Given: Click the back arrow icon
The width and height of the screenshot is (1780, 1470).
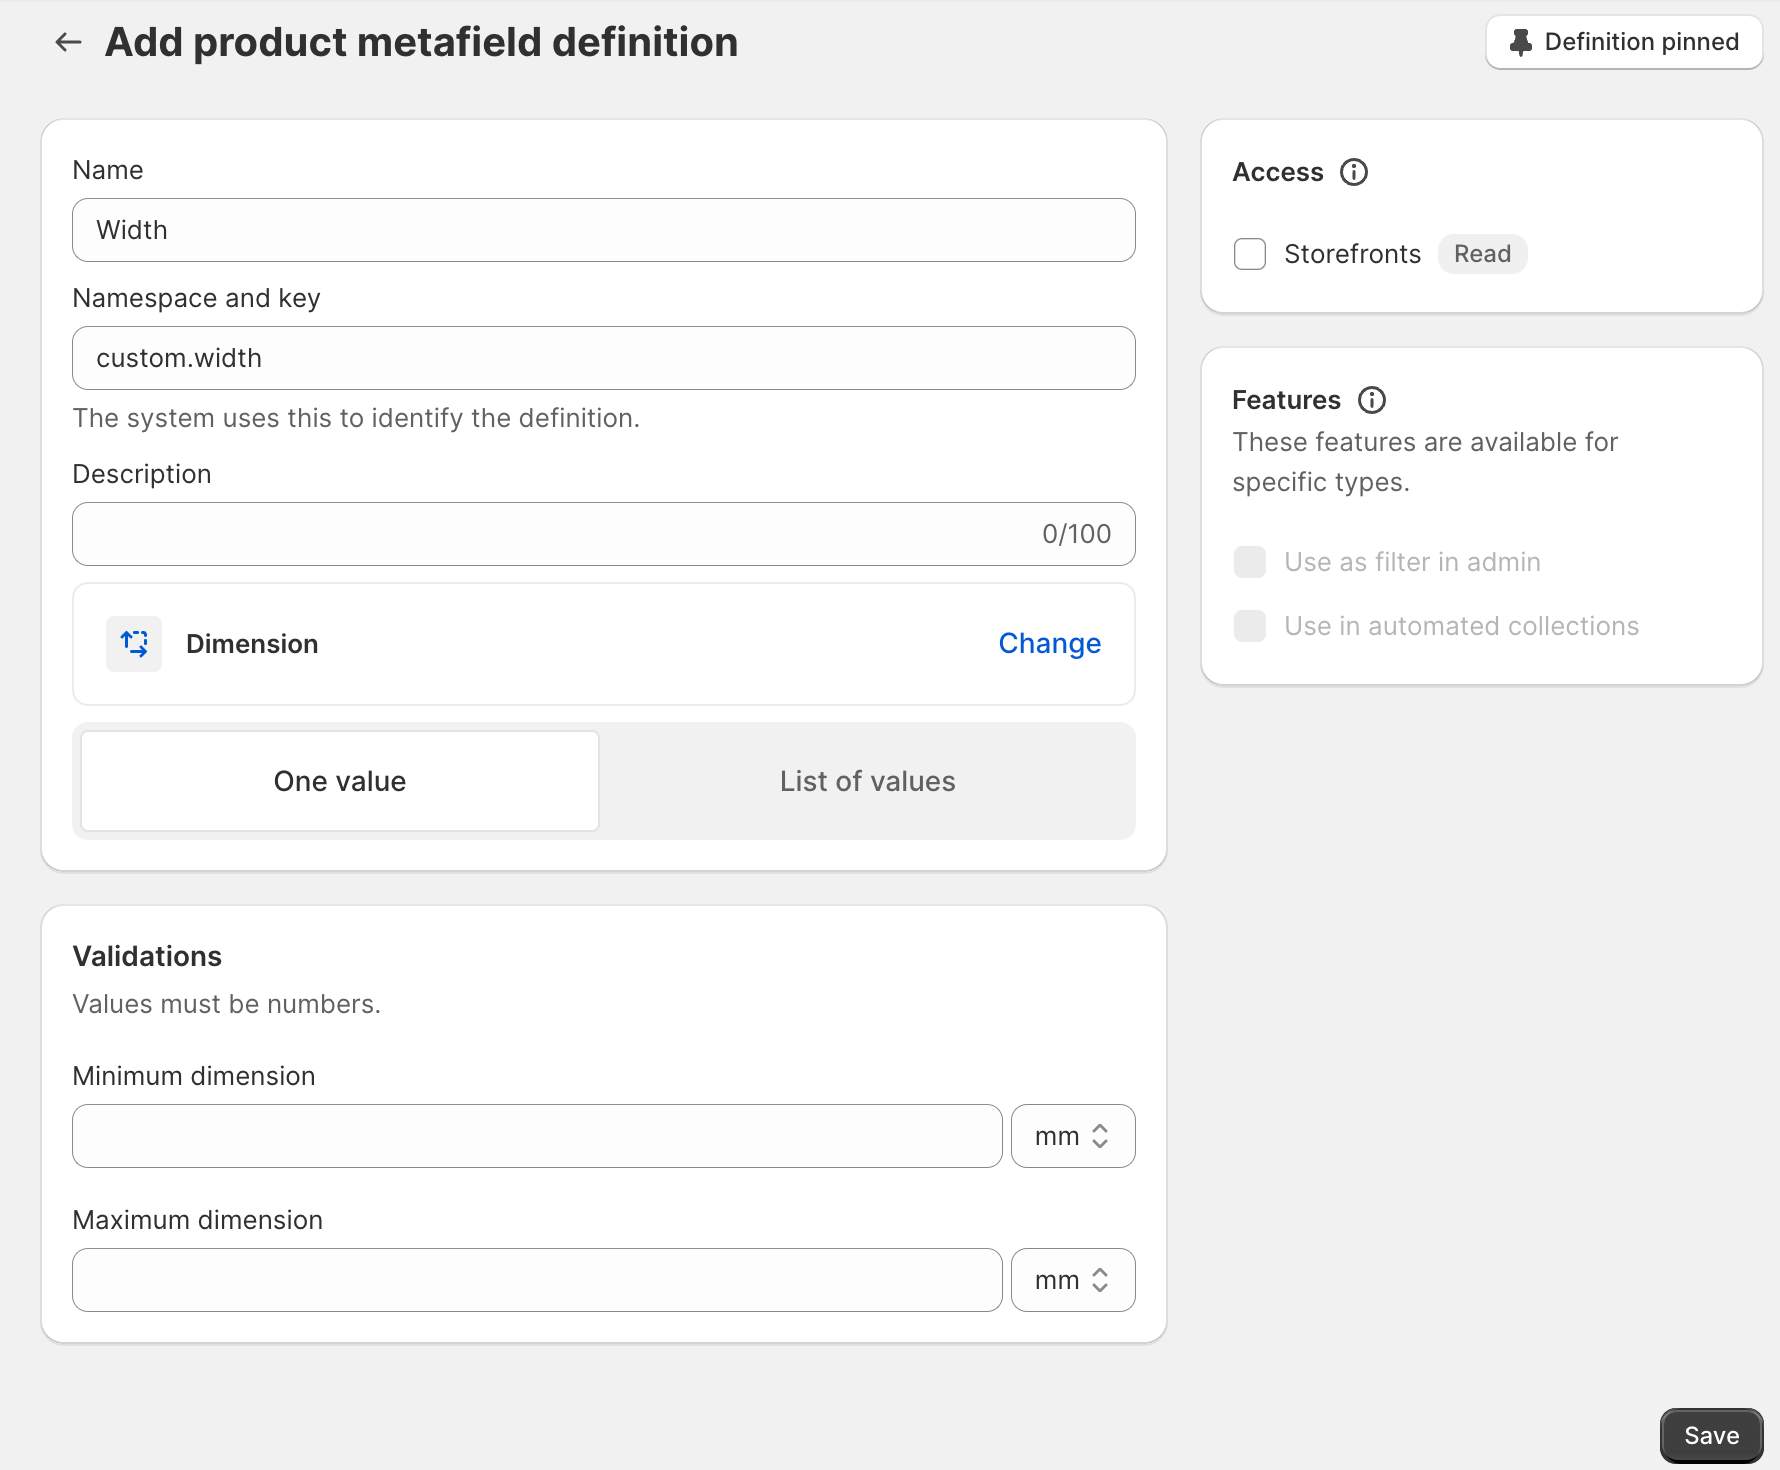Looking at the screenshot, I should click(x=68, y=42).
